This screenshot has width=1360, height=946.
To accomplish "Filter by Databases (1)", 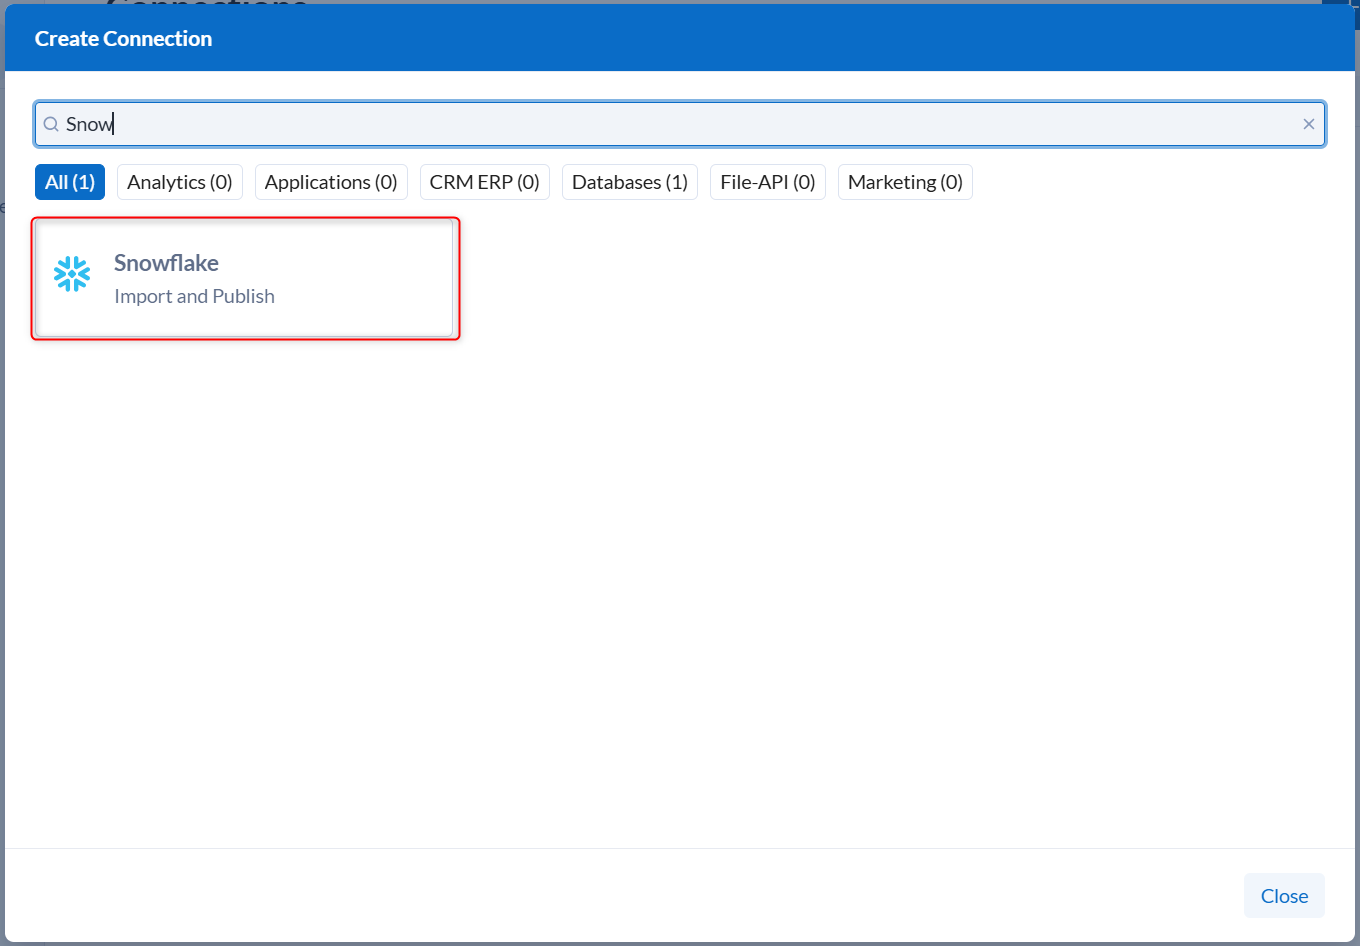I will coord(630,182).
